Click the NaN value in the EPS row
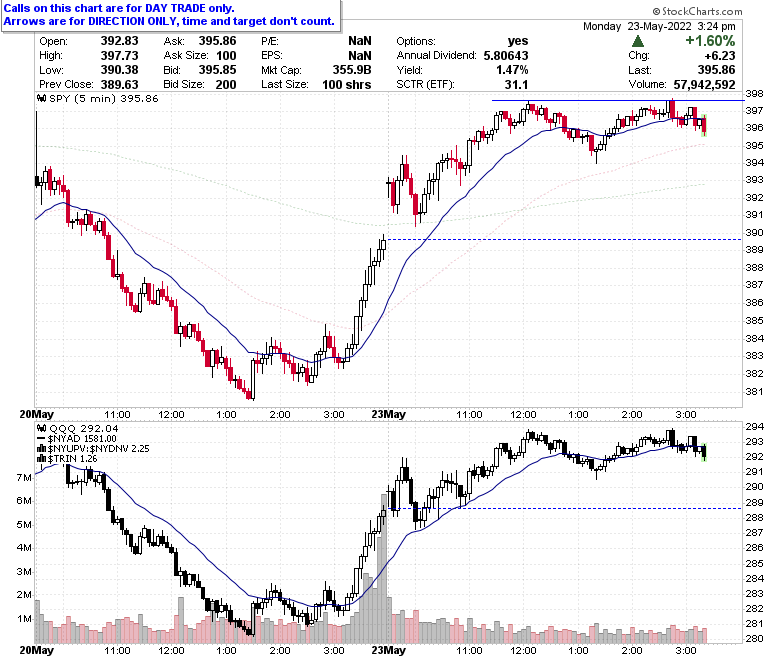 pos(360,56)
